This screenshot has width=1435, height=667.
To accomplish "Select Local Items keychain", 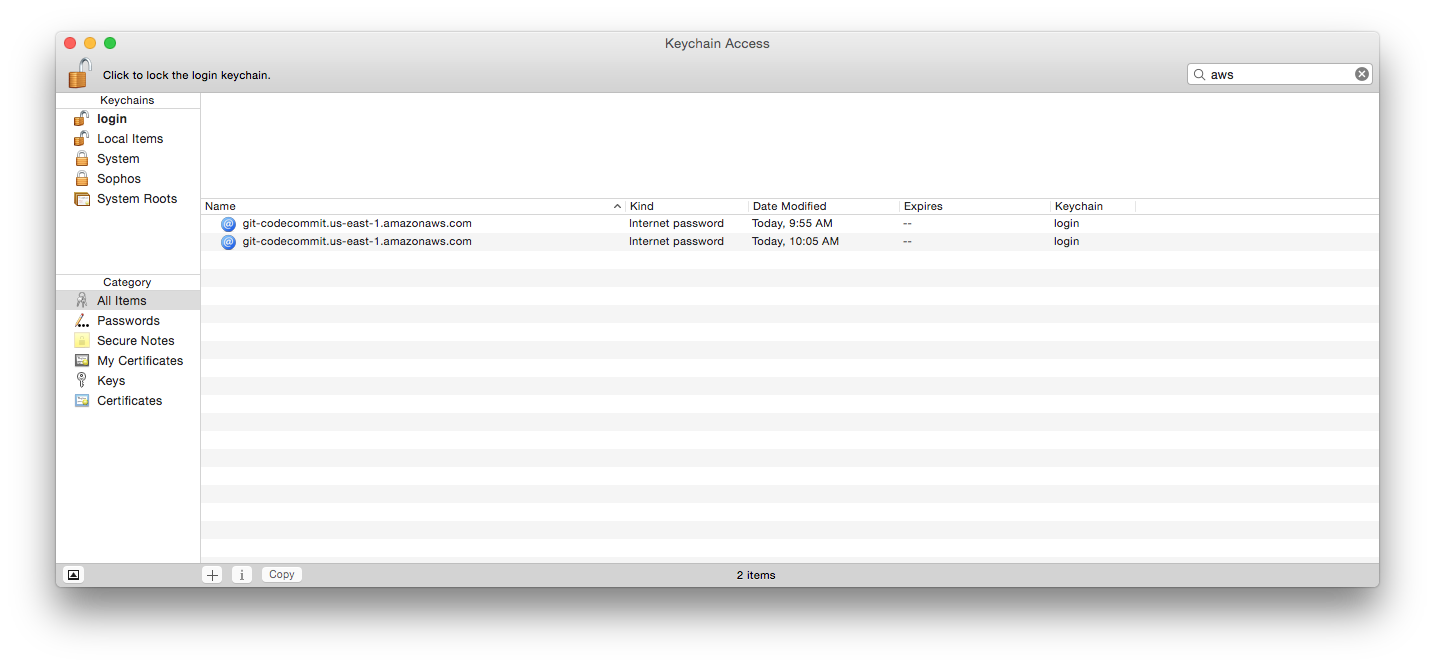I will tap(129, 139).
